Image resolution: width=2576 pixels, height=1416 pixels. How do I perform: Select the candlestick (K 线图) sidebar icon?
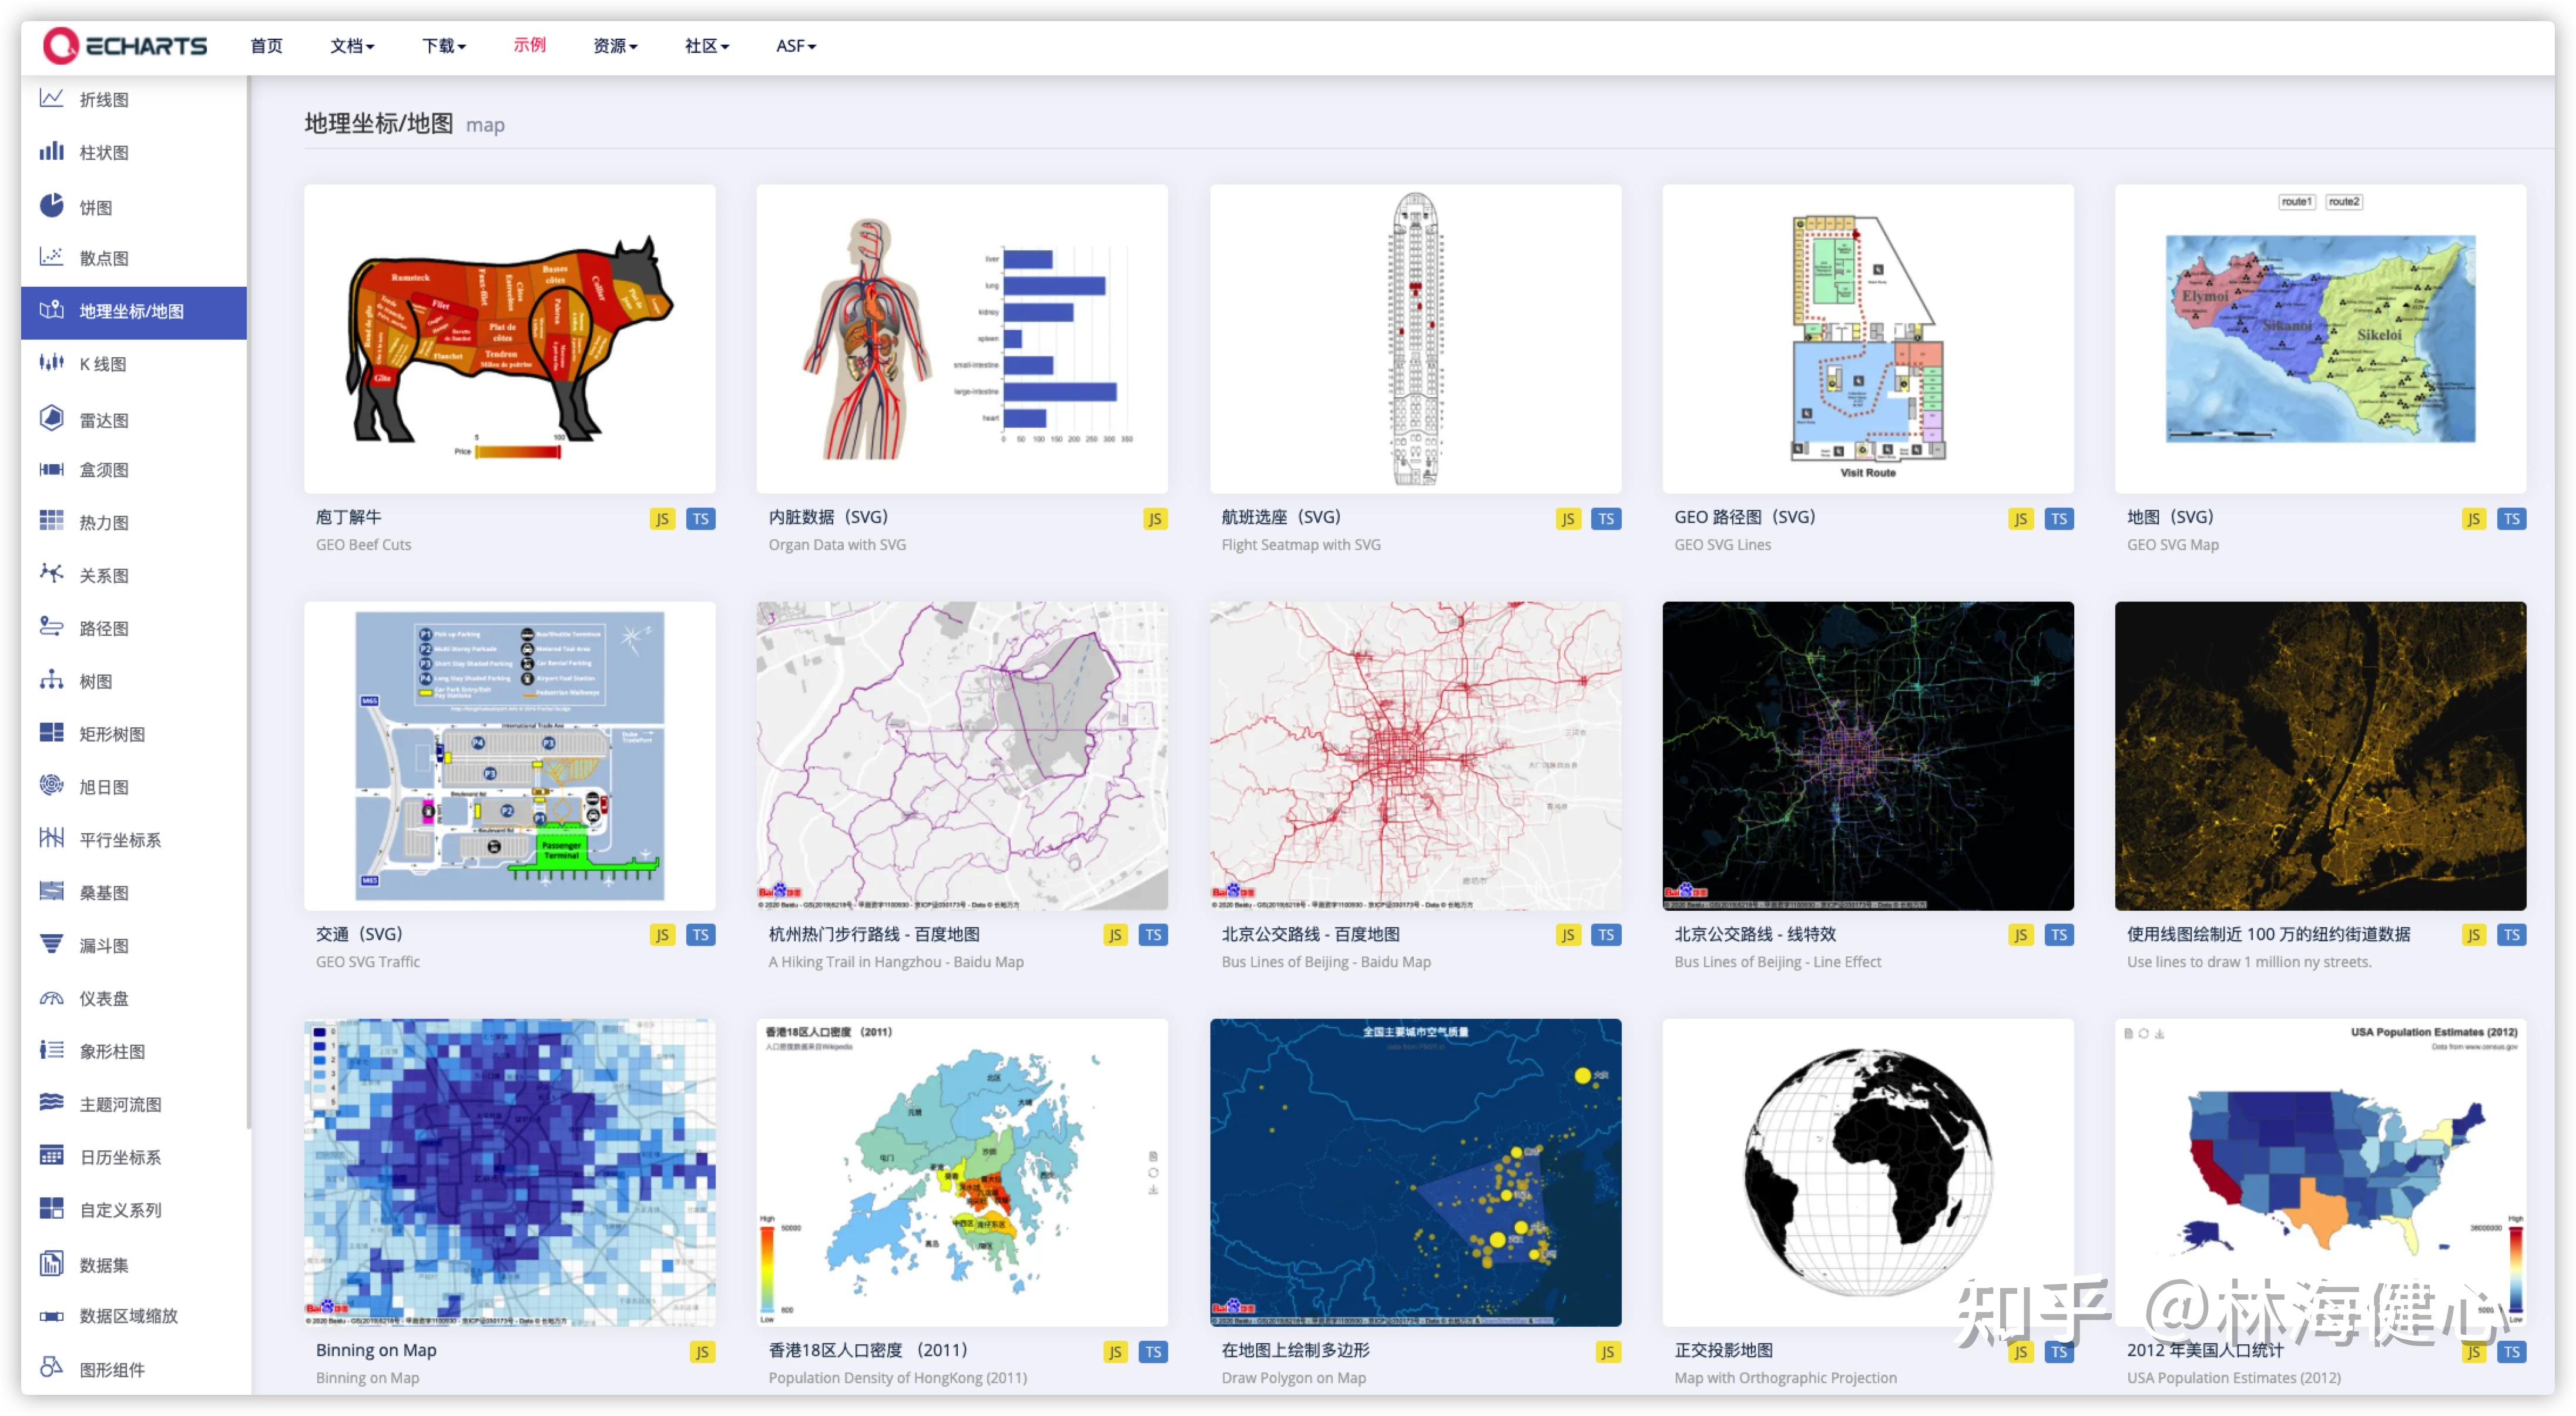click(52, 363)
